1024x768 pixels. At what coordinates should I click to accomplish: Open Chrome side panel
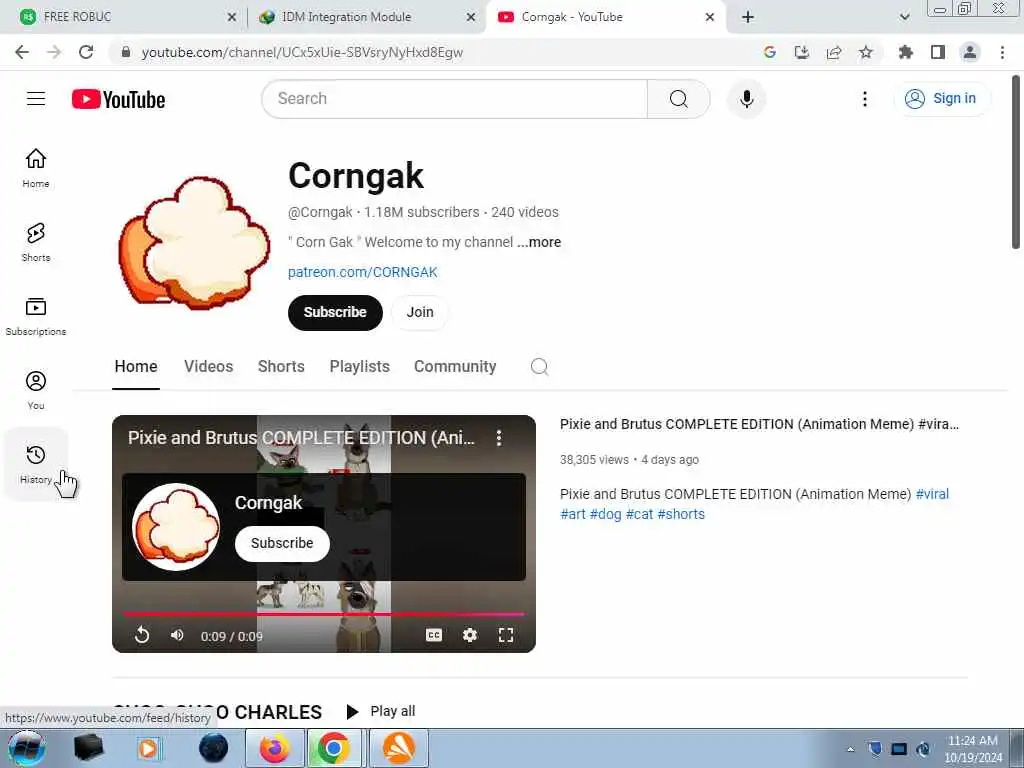pyautogui.click(x=938, y=52)
